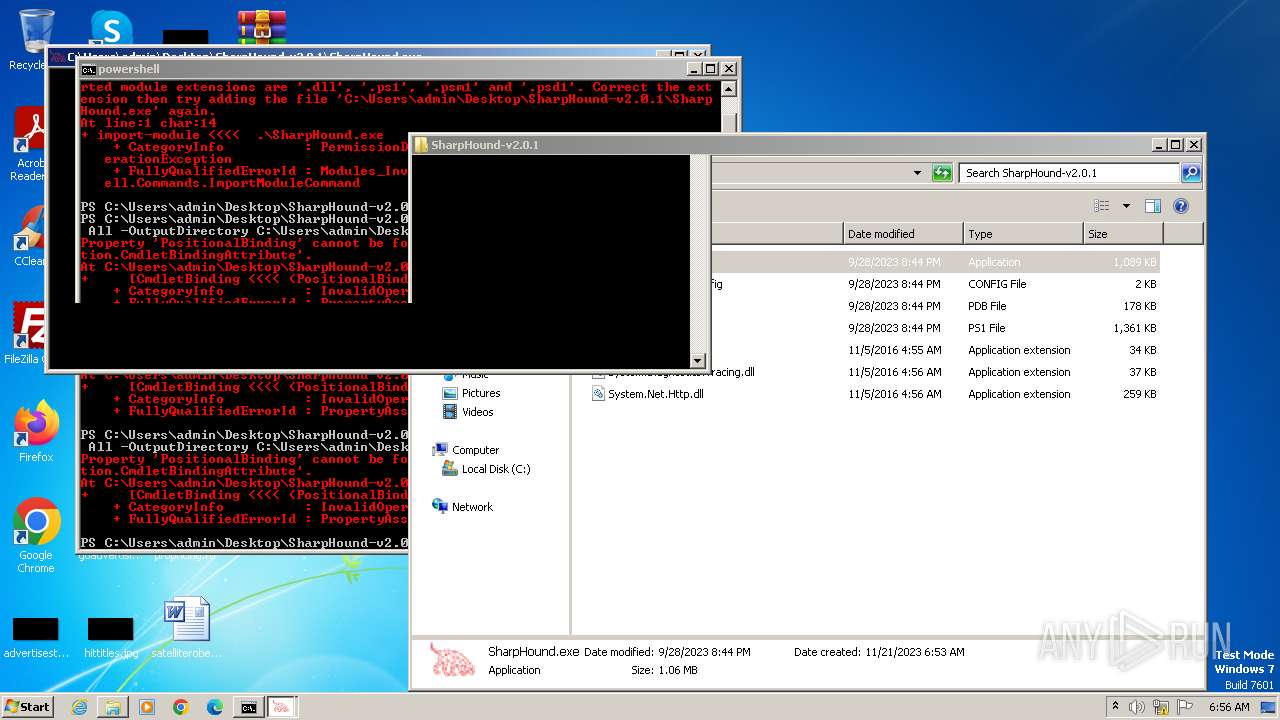Switch to the SharpHound taskbar button
Screen dimensions: 1280x720
pyautogui.click(x=282, y=707)
